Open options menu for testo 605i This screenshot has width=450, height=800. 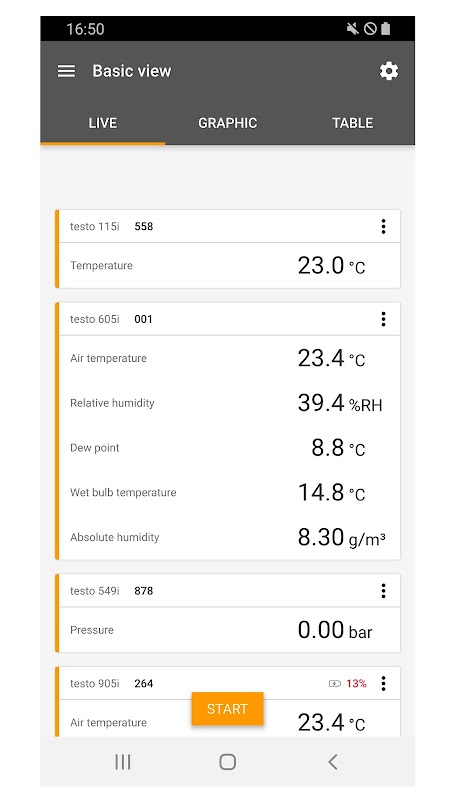click(383, 319)
